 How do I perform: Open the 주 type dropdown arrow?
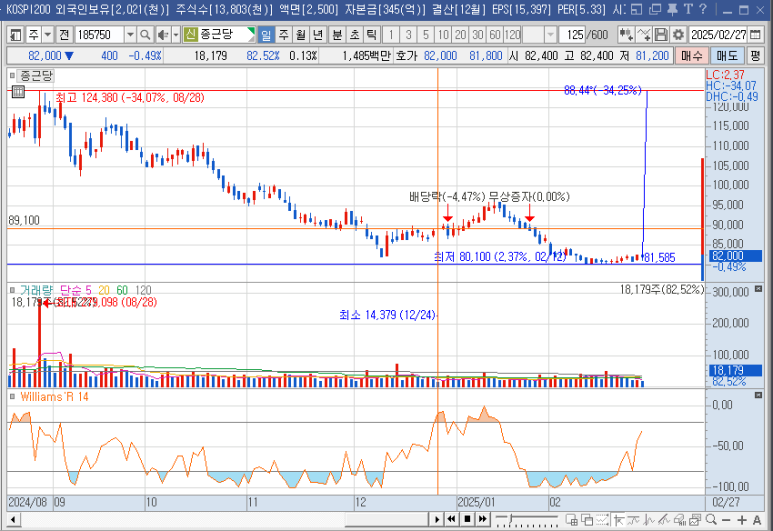(47, 35)
